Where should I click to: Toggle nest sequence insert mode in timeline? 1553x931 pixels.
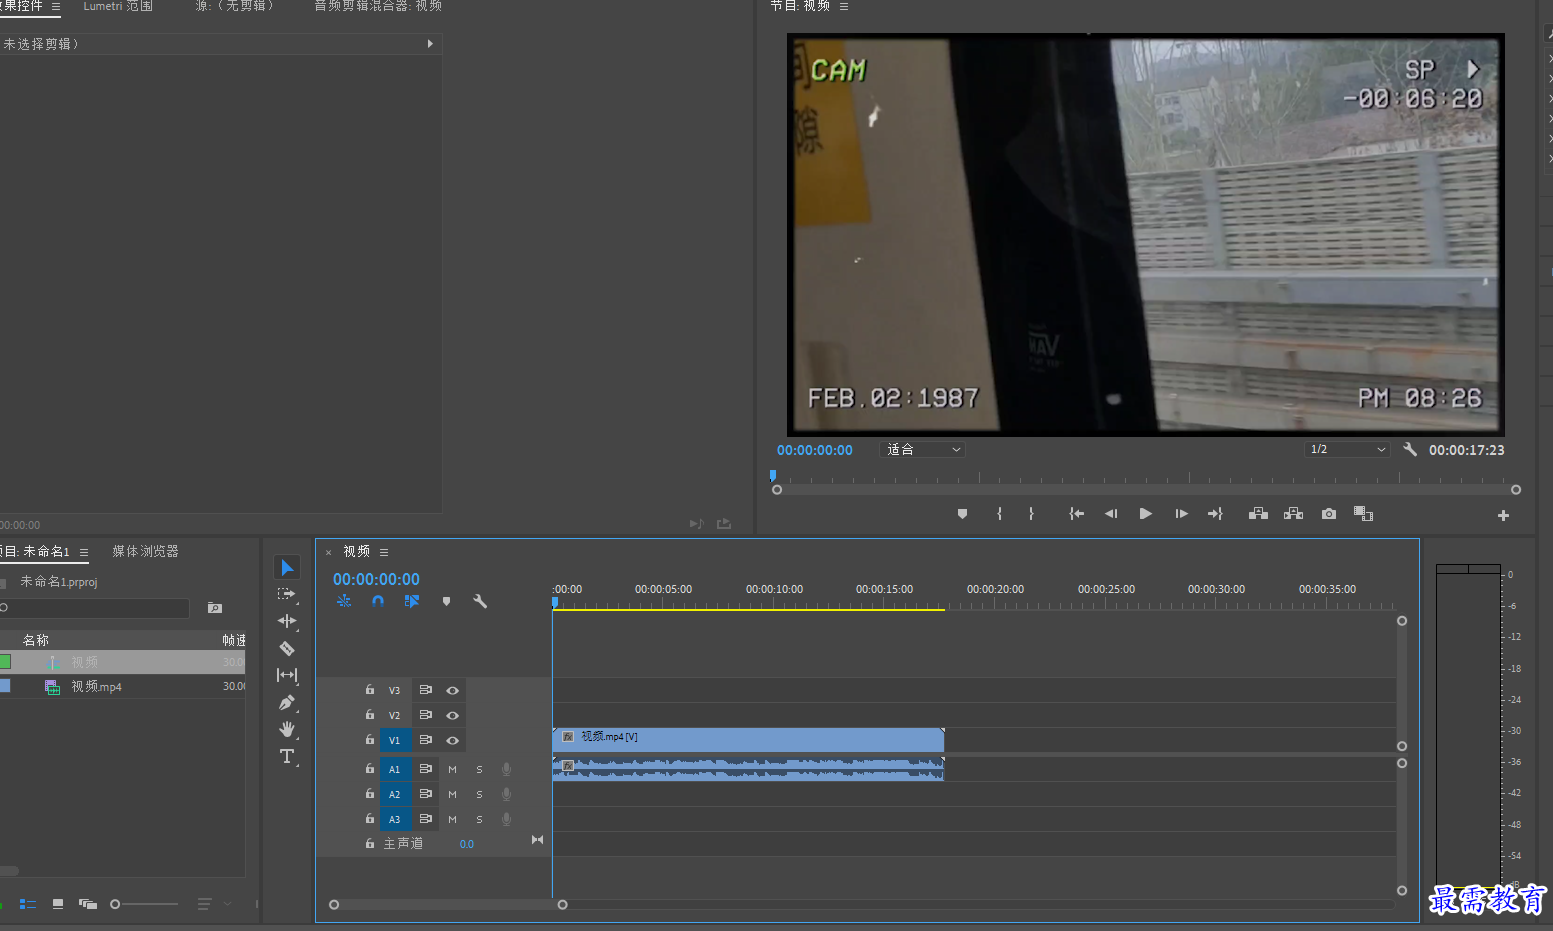tap(344, 601)
